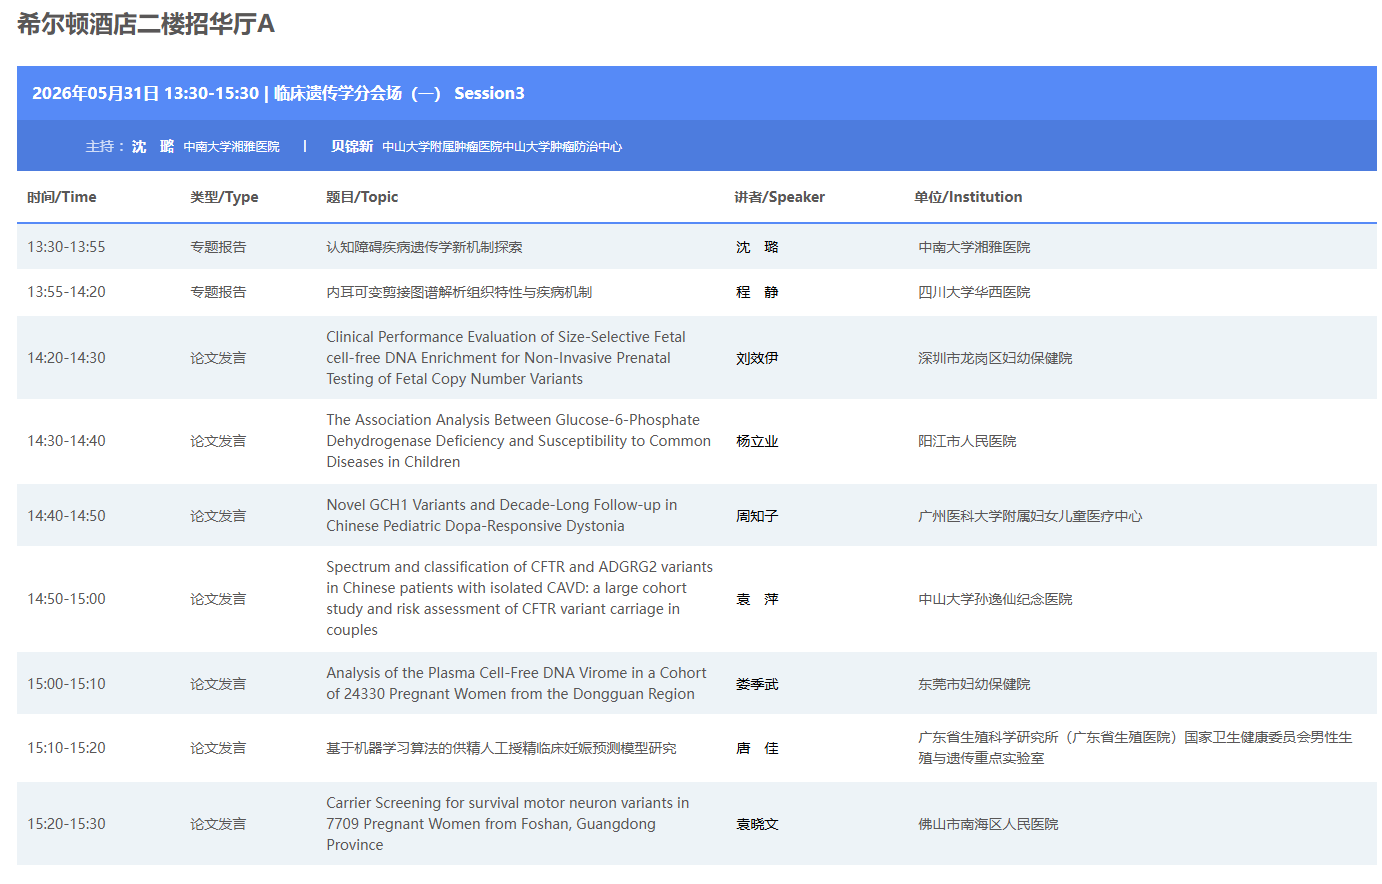
Task: Click speaker 沈璐 in the 13:30 row
Action: coord(757,247)
